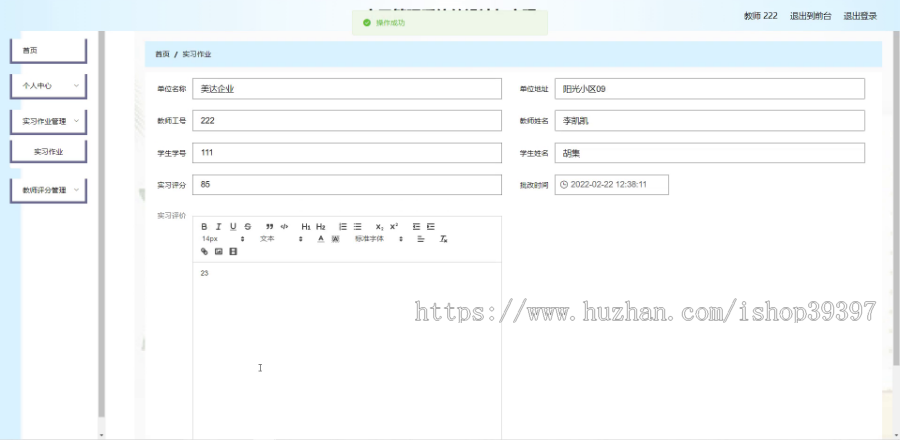Click the 实习评分 field containing 85
The width and height of the screenshot is (900, 440).
(347, 185)
